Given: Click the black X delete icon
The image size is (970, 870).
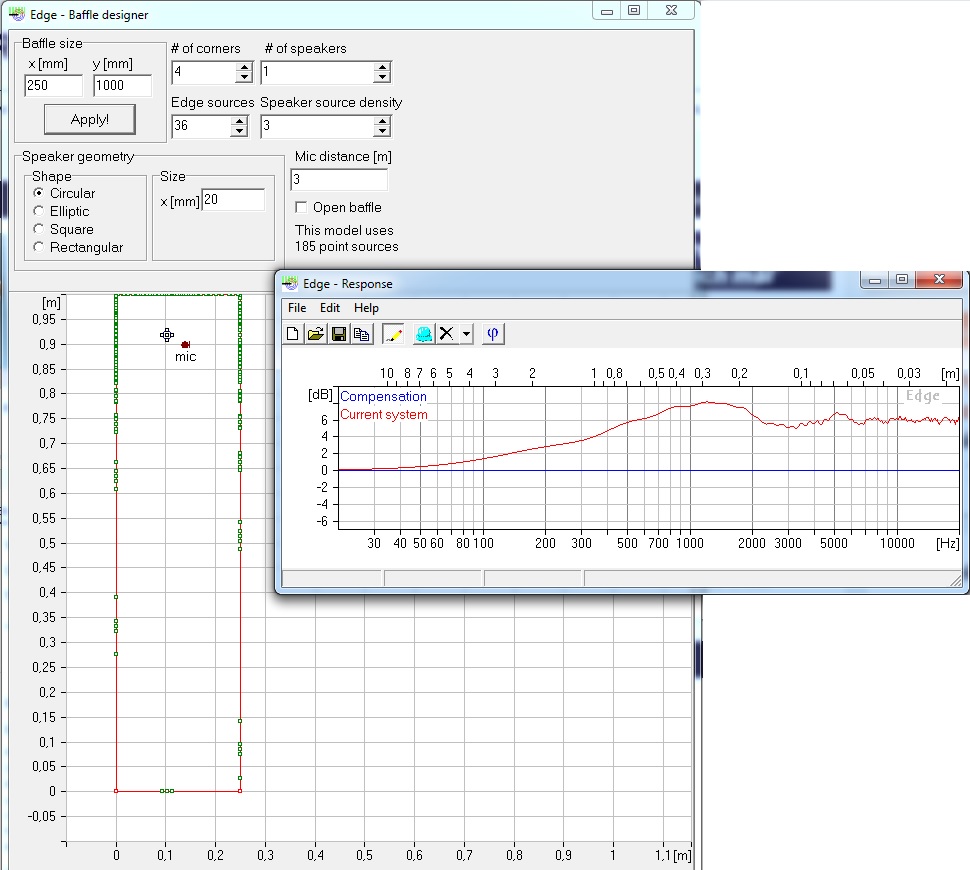Looking at the screenshot, I should [x=447, y=335].
